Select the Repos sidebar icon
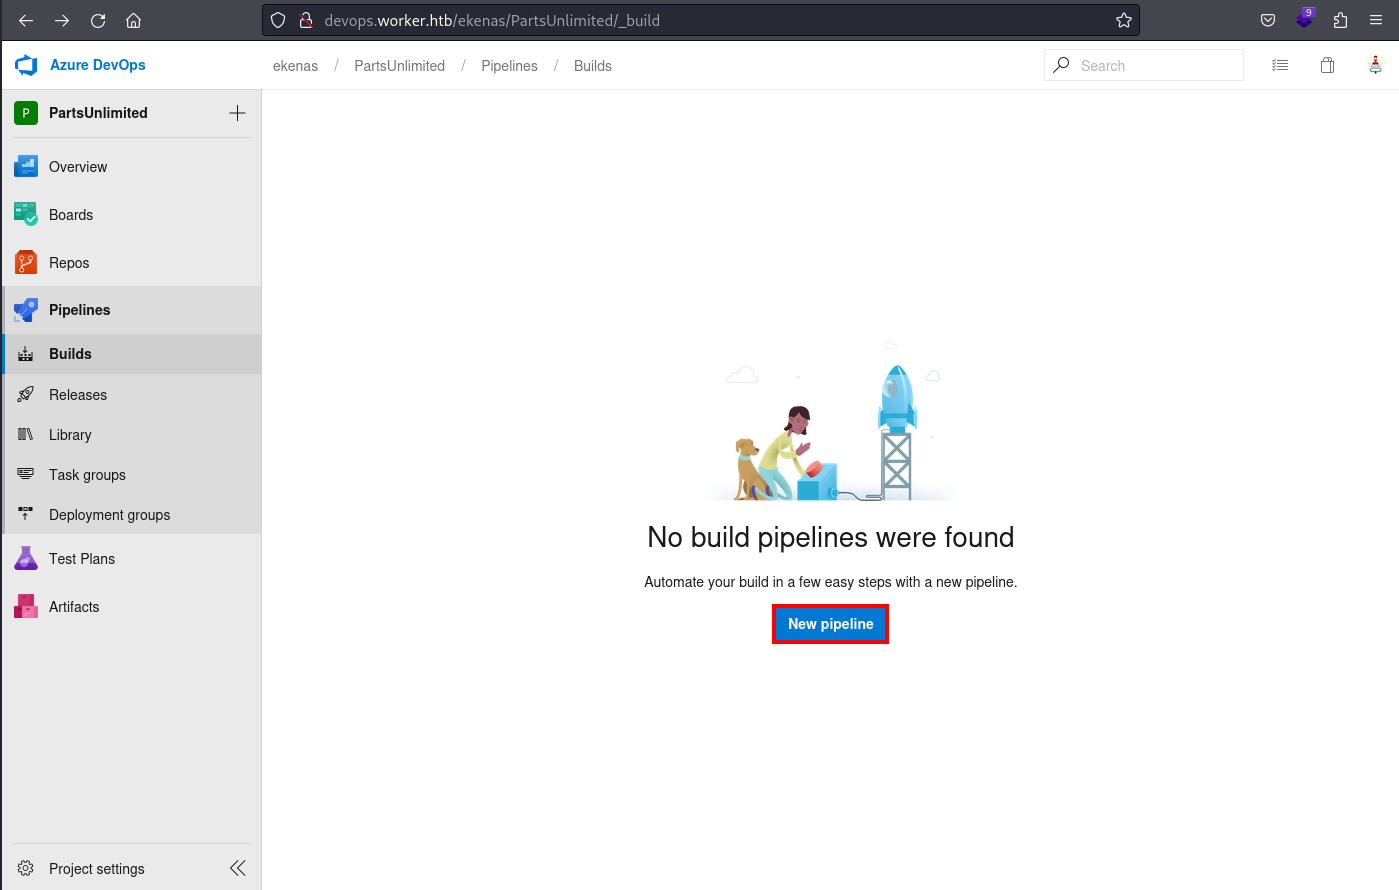Image resolution: width=1399 pixels, height=890 pixels. click(26, 263)
